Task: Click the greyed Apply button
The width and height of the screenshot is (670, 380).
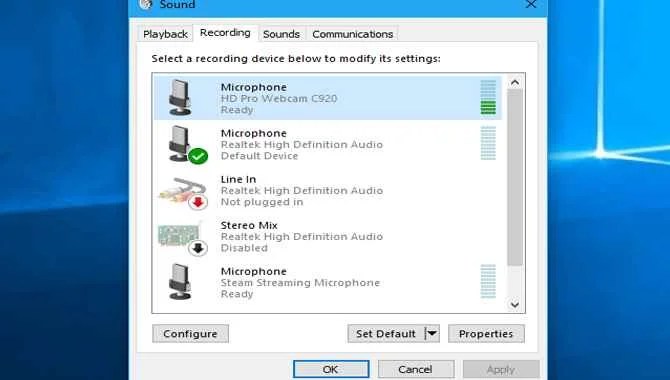Action: click(x=501, y=369)
